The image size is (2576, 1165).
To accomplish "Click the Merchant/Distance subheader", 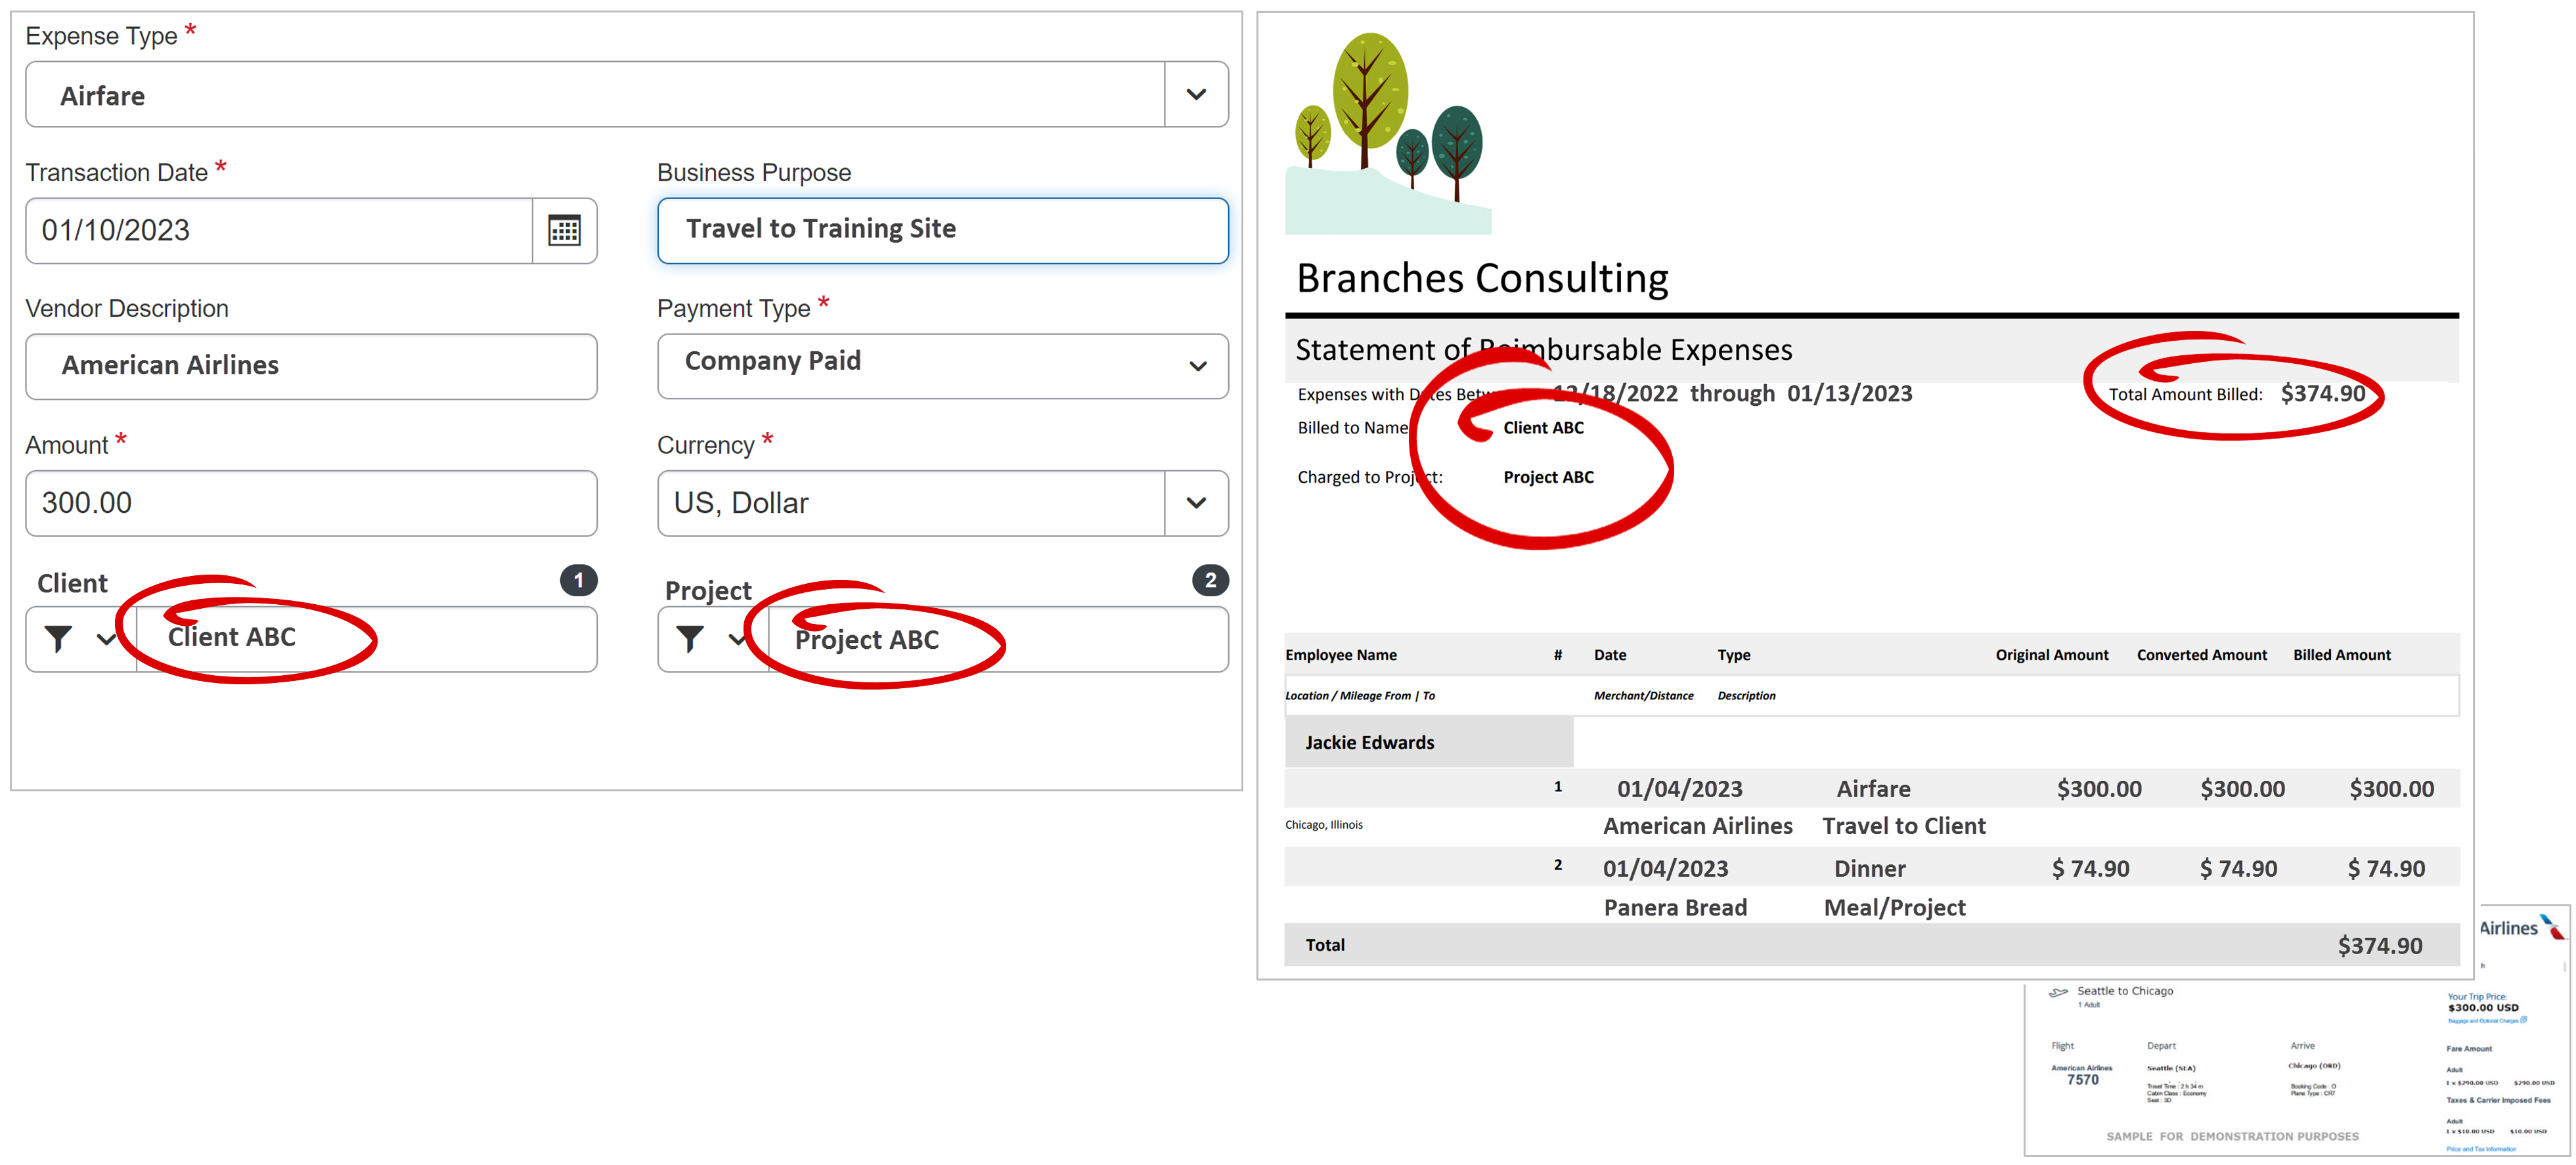I will (x=1643, y=696).
